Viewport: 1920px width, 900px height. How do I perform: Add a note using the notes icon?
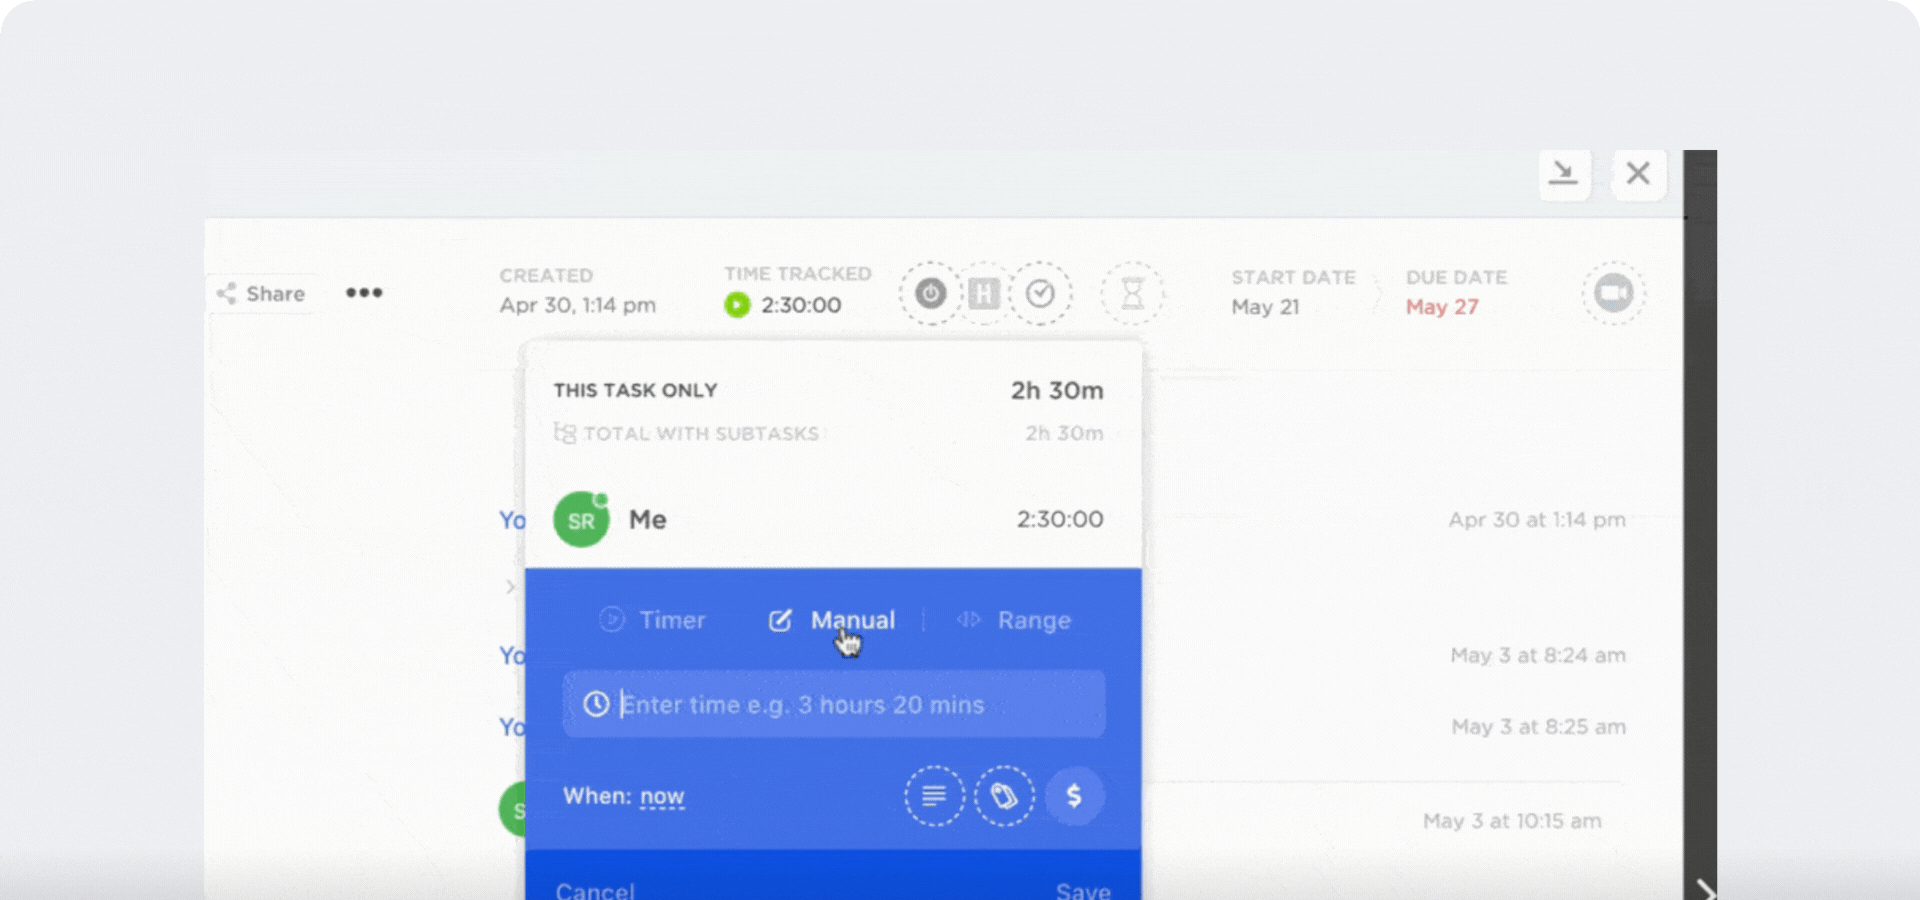tap(934, 796)
